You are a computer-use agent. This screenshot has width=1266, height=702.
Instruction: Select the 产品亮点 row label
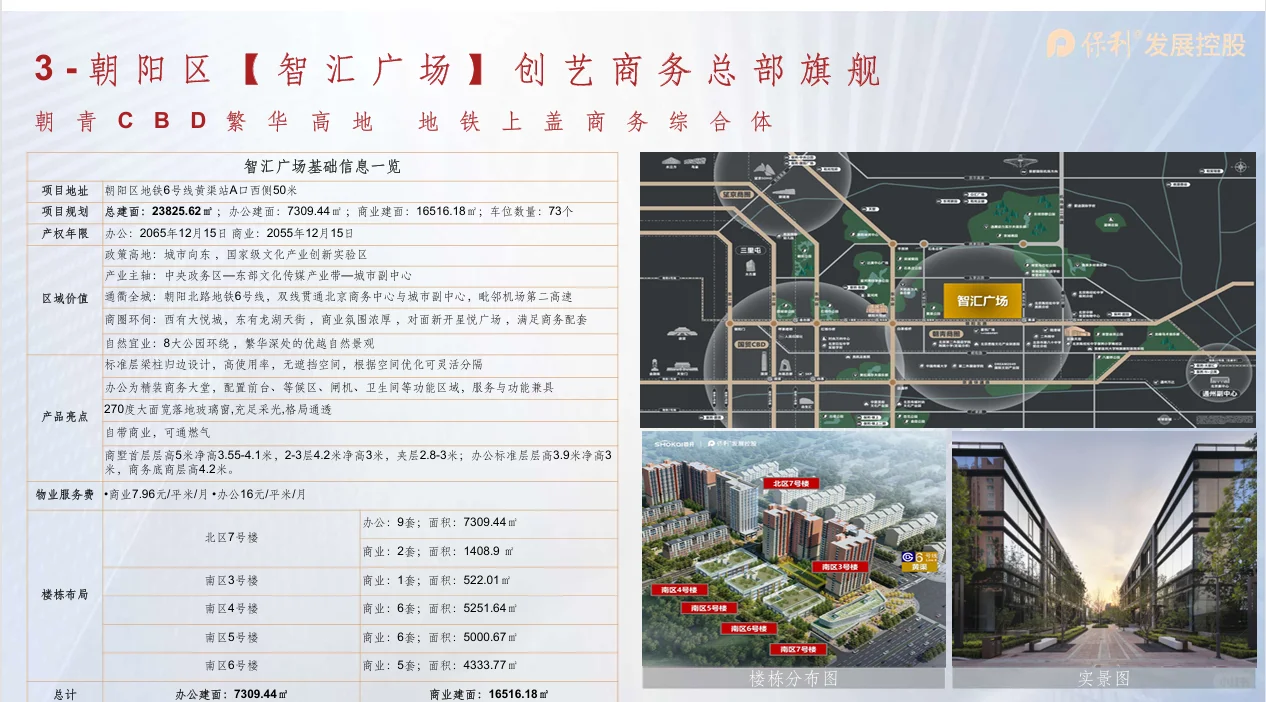(65, 417)
